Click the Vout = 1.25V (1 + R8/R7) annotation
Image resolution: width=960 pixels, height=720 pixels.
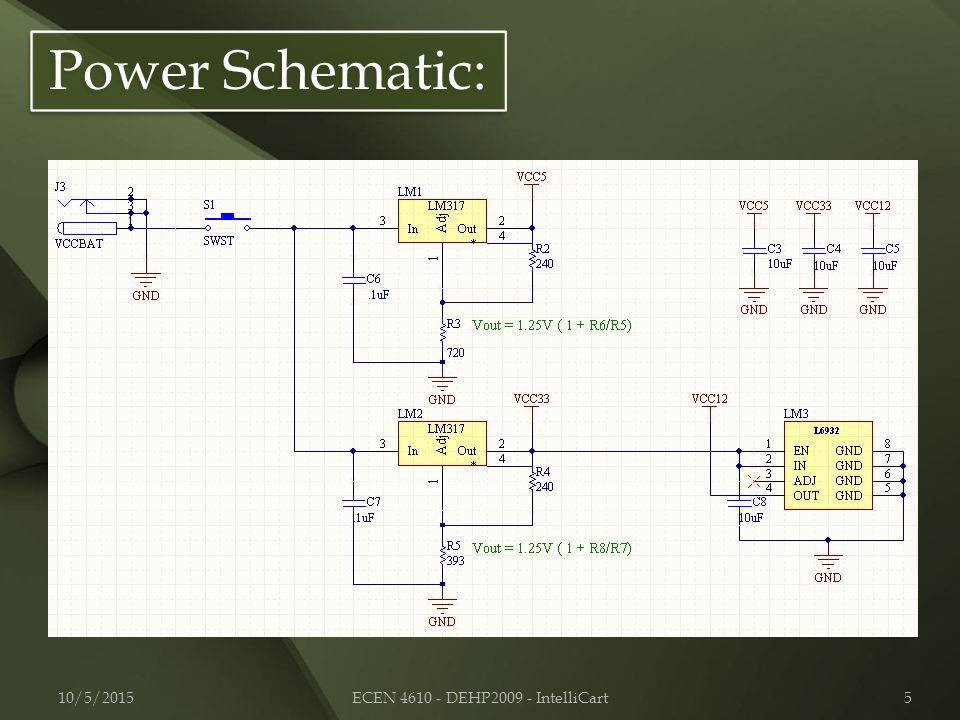coord(552,548)
